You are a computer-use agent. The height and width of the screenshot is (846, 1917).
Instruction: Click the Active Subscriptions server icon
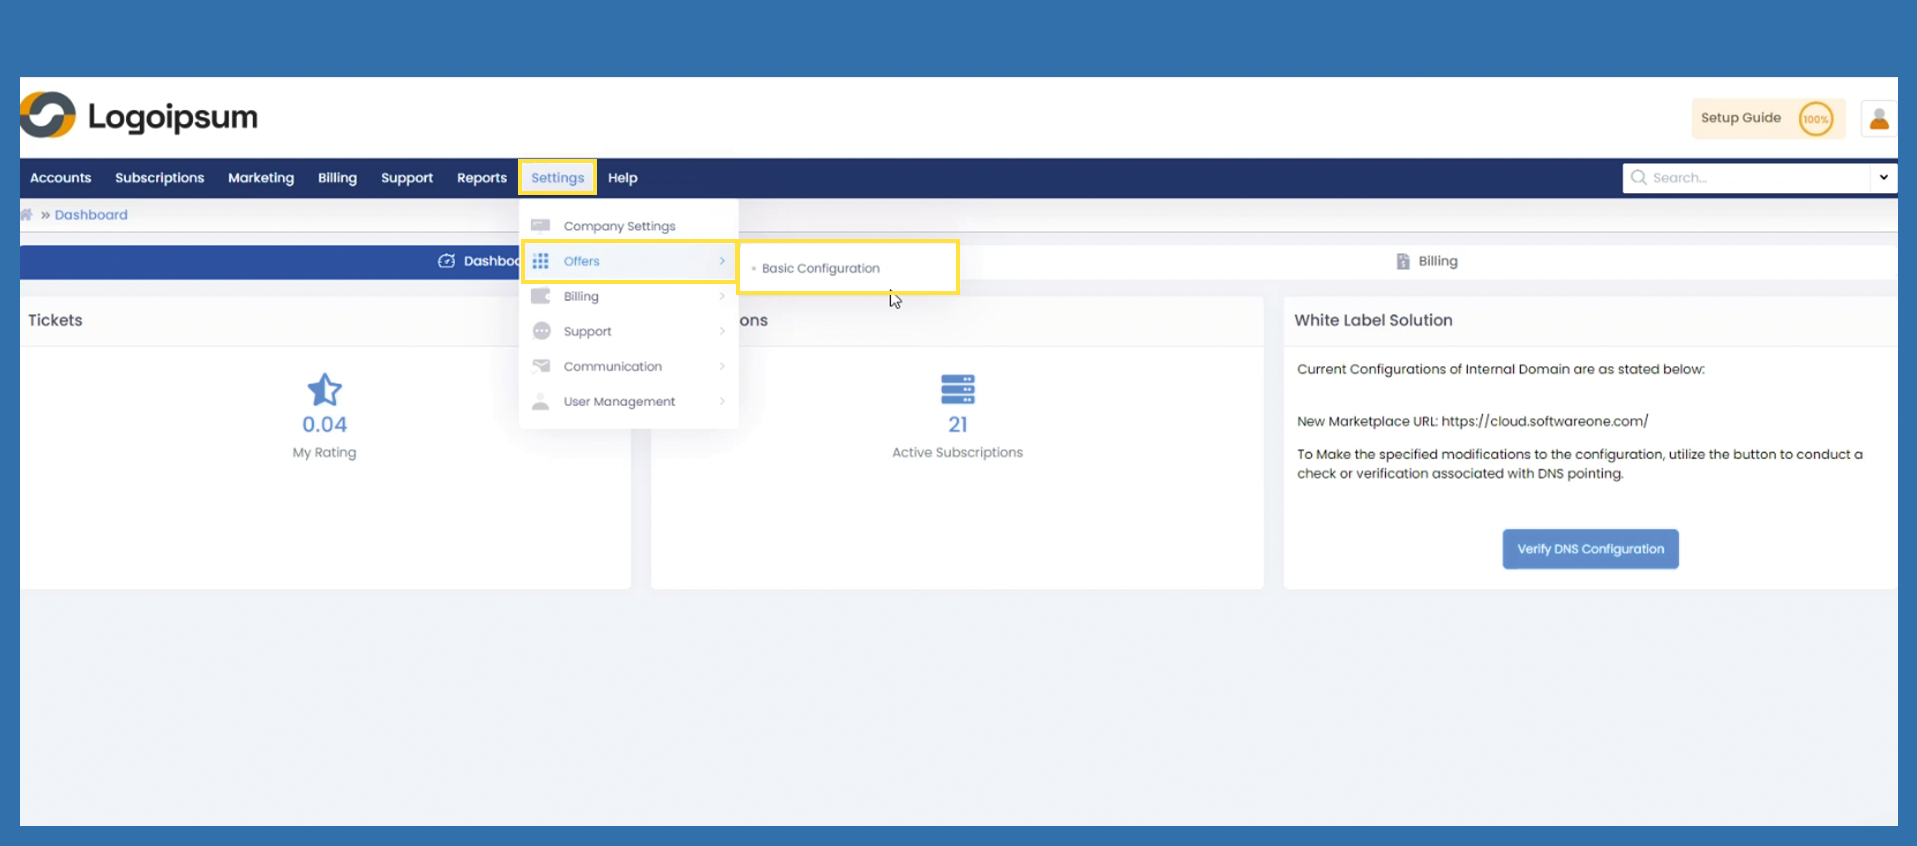pyautogui.click(x=957, y=389)
